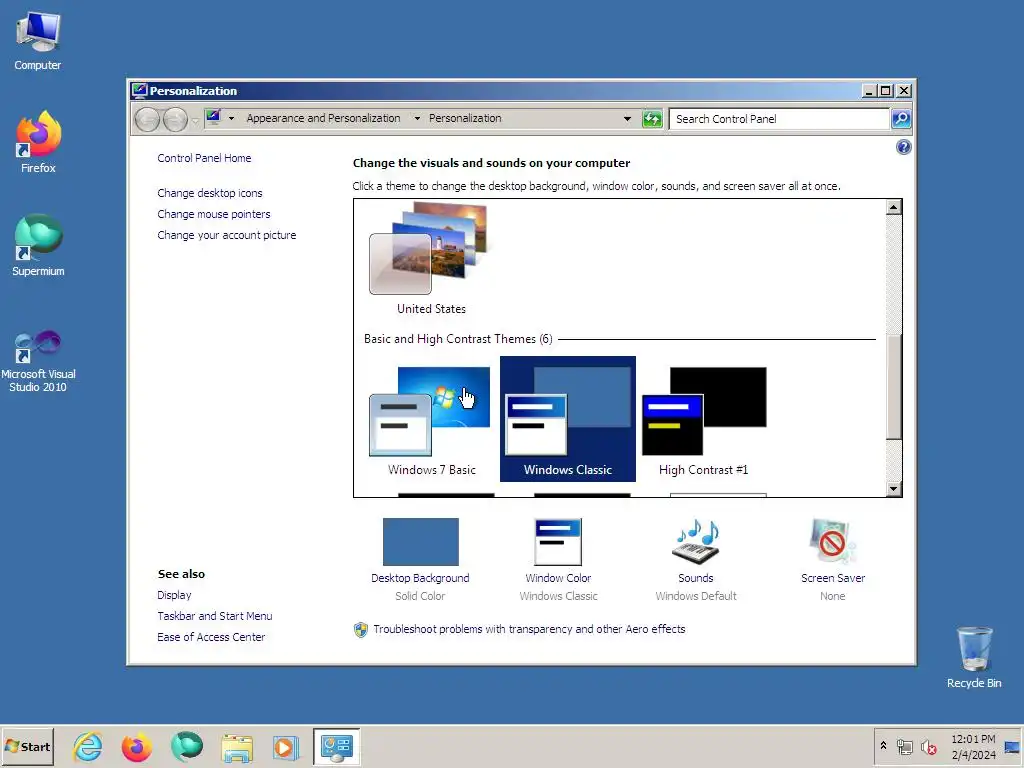The height and width of the screenshot is (768, 1024).
Task: Click the display icon beside the clock
Action: [1013, 747]
